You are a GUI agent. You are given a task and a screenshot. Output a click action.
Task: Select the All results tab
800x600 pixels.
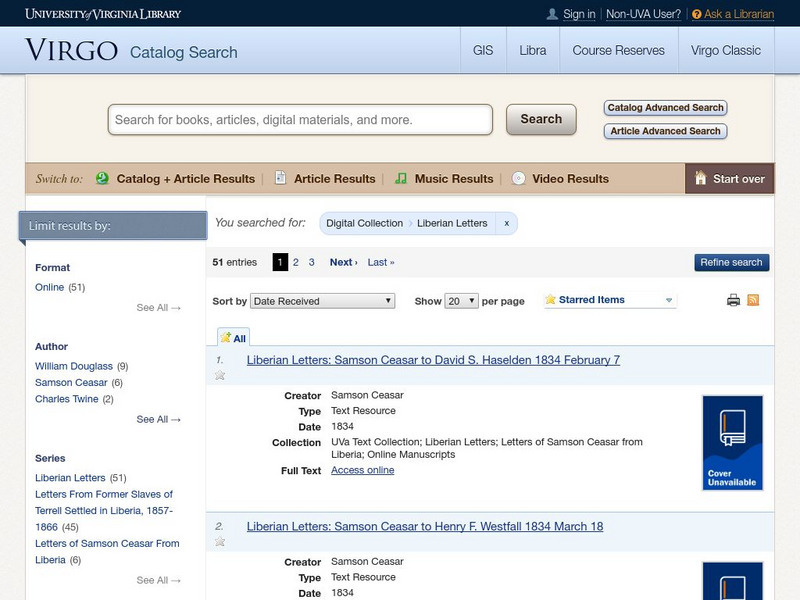click(x=234, y=338)
